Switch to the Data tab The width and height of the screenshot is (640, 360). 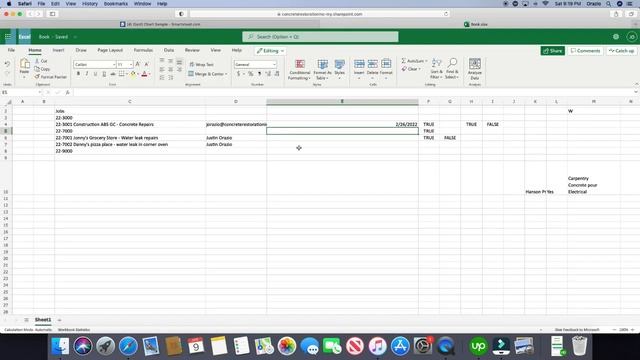point(169,50)
